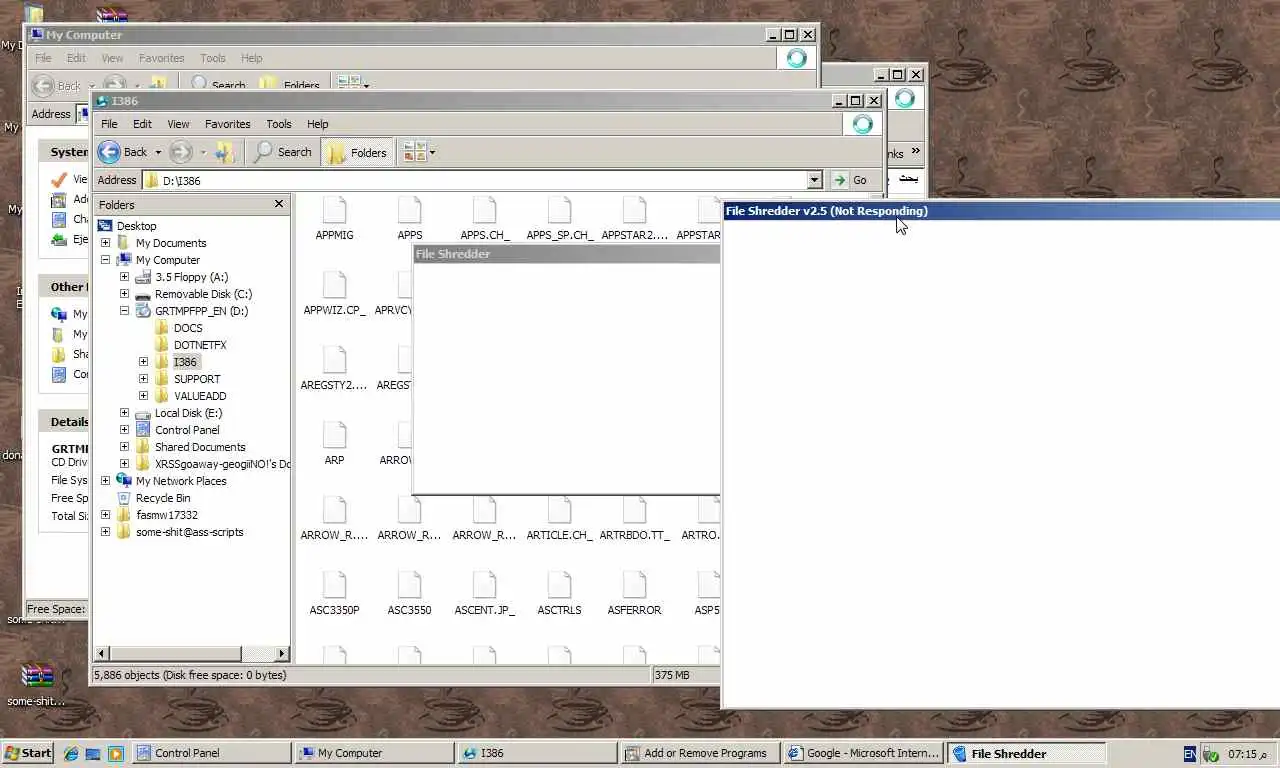The height and width of the screenshot is (768, 1280).
Task: Click Folders pane scrollbar left arrow
Action: point(100,654)
